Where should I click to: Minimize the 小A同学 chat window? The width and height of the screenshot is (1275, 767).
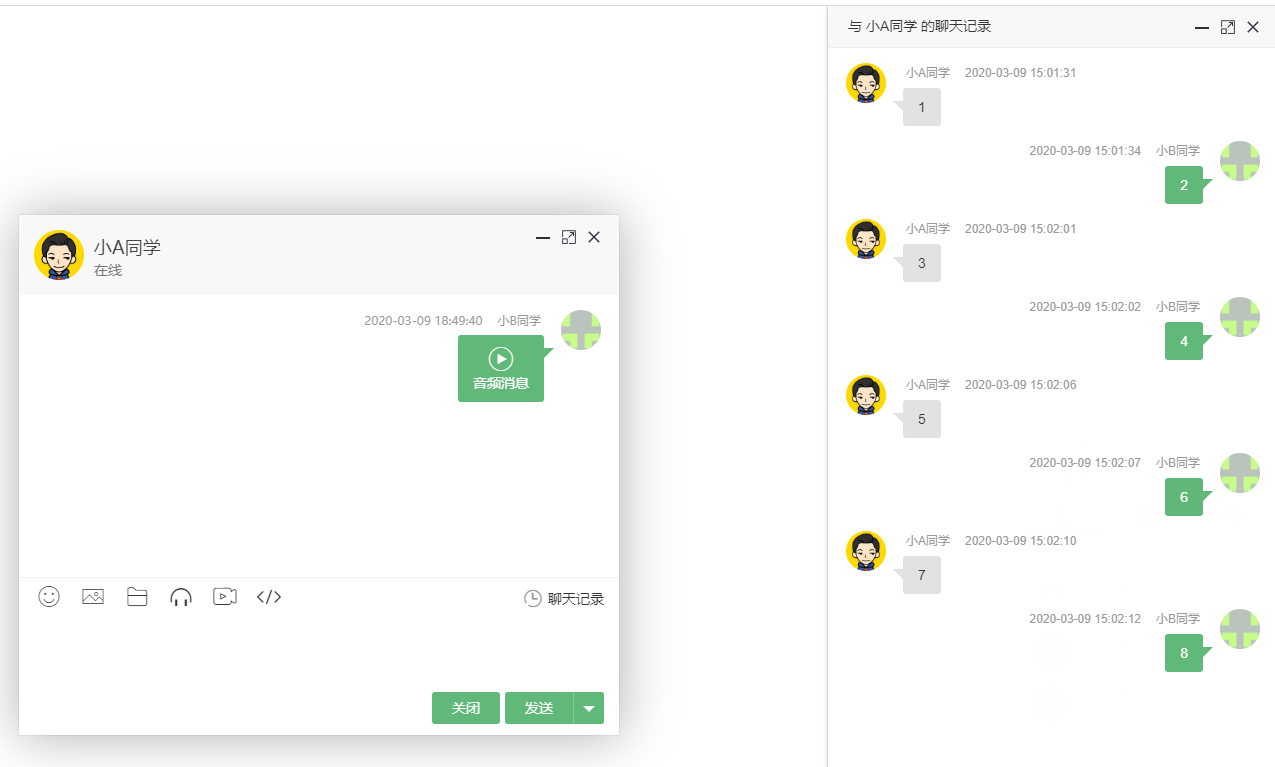(543, 238)
